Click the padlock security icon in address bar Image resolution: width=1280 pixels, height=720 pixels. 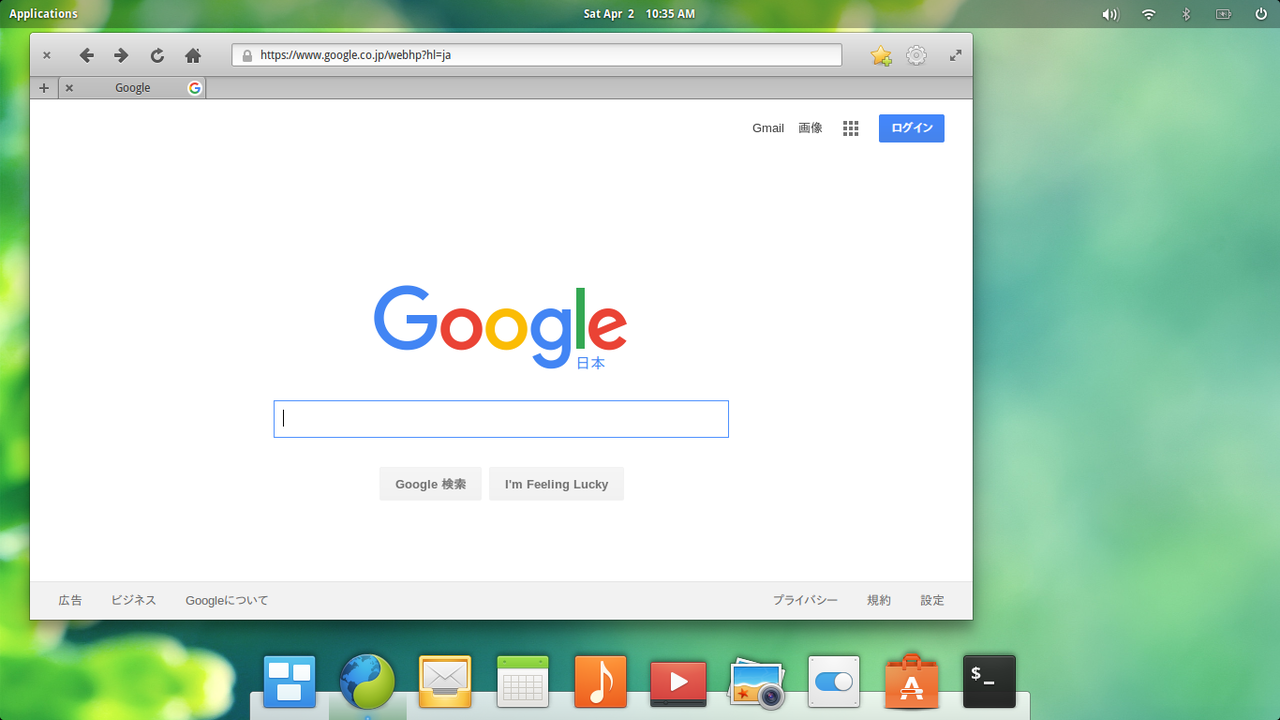tap(247, 56)
